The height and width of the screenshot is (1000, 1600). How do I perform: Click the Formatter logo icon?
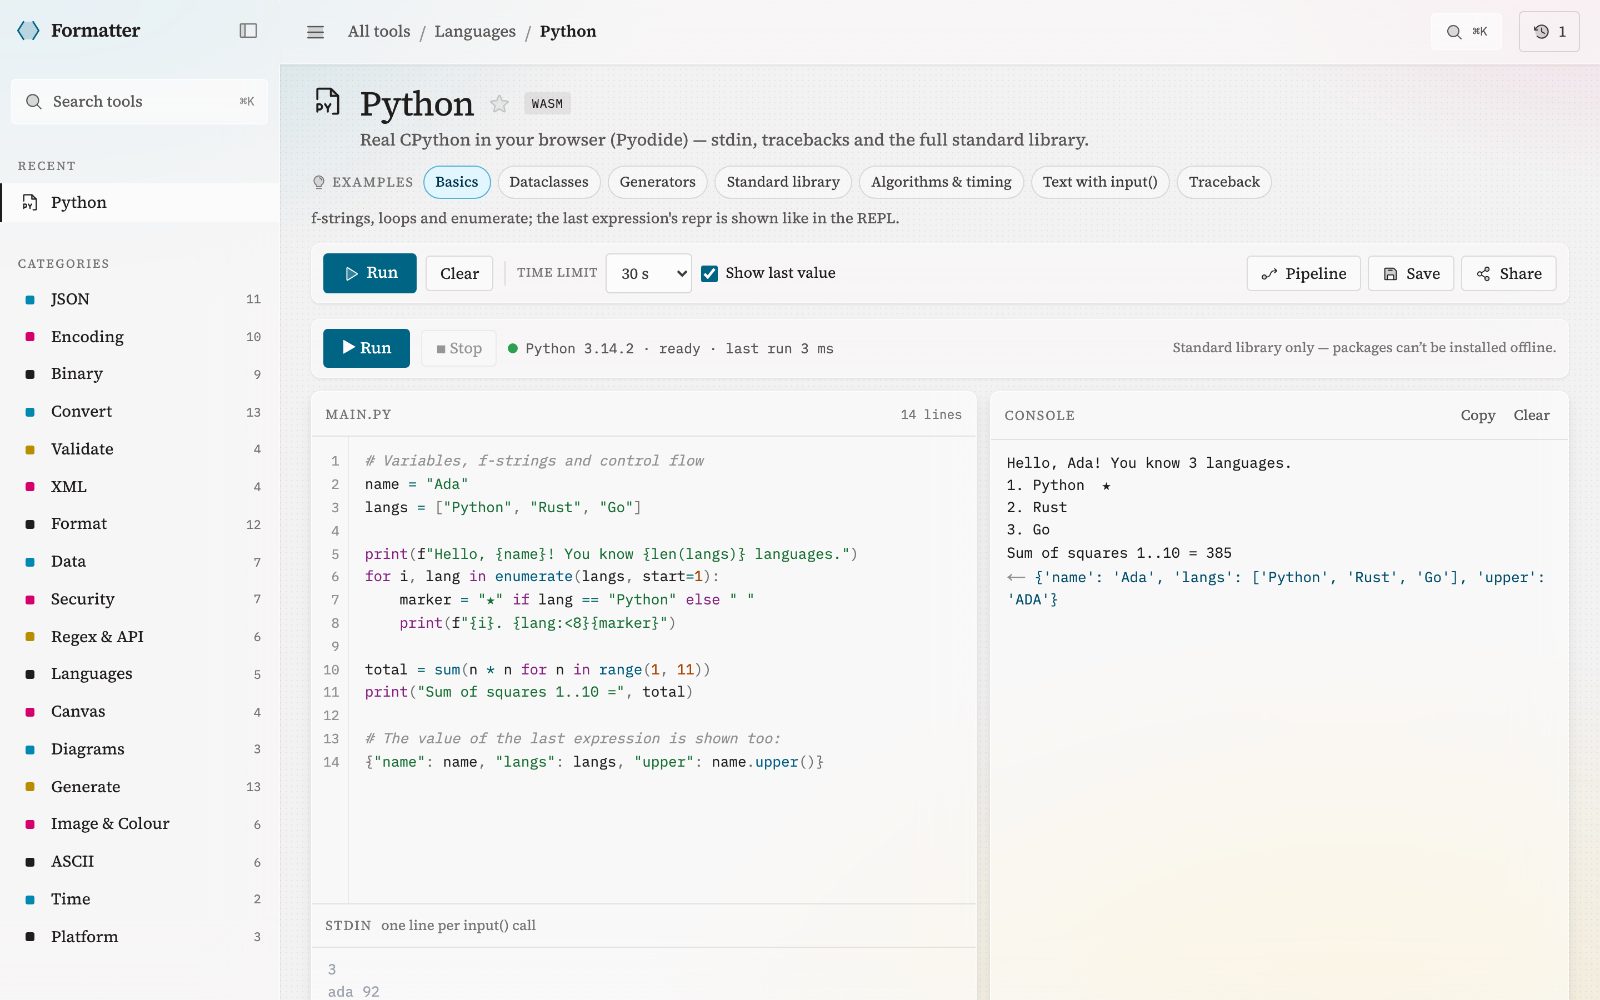(29, 31)
